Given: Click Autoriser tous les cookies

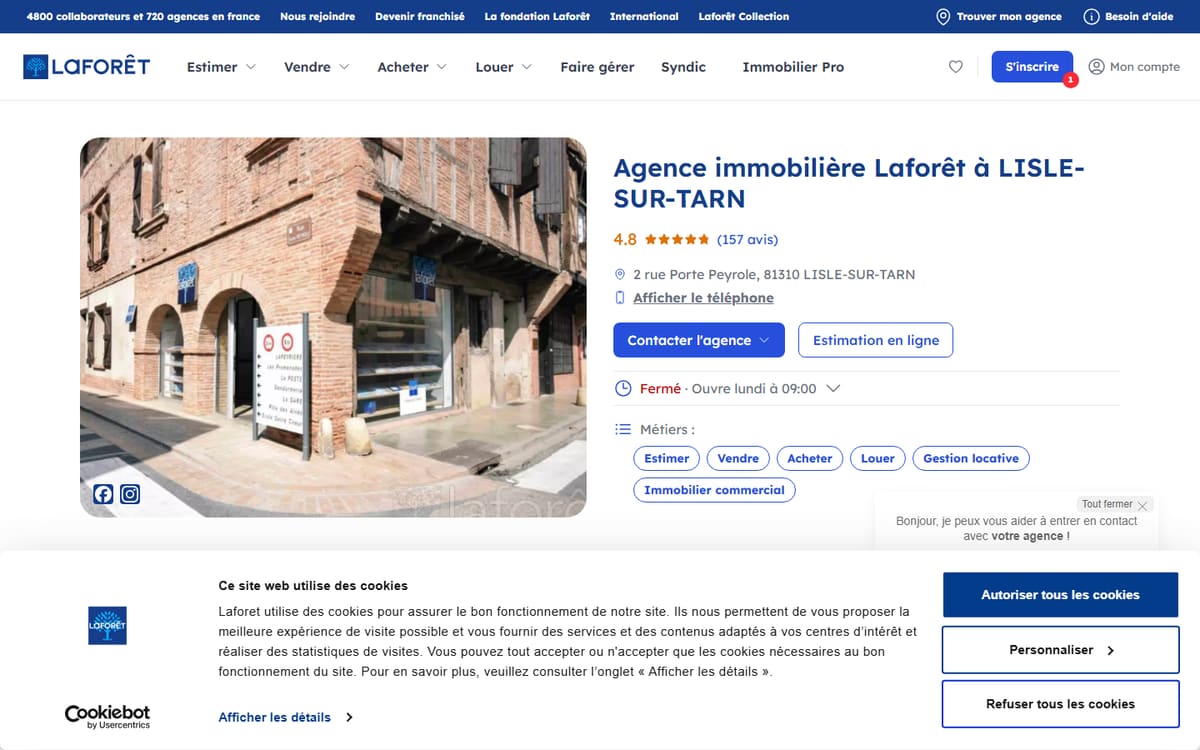Looking at the screenshot, I should [1060, 595].
